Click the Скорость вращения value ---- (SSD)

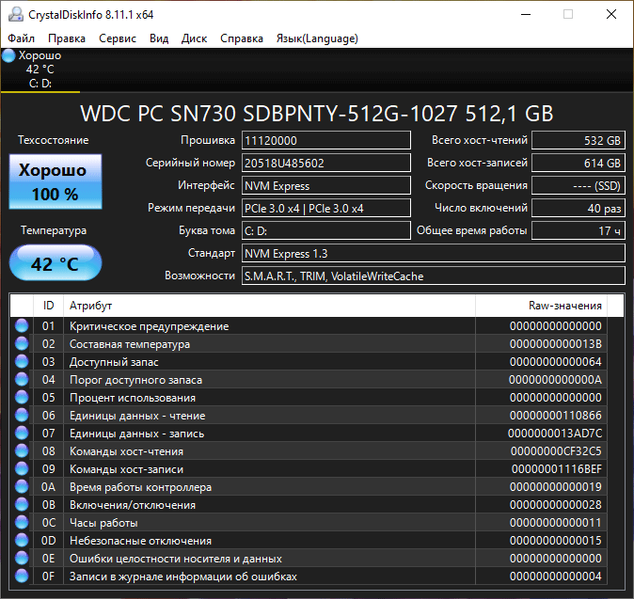point(578,186)
